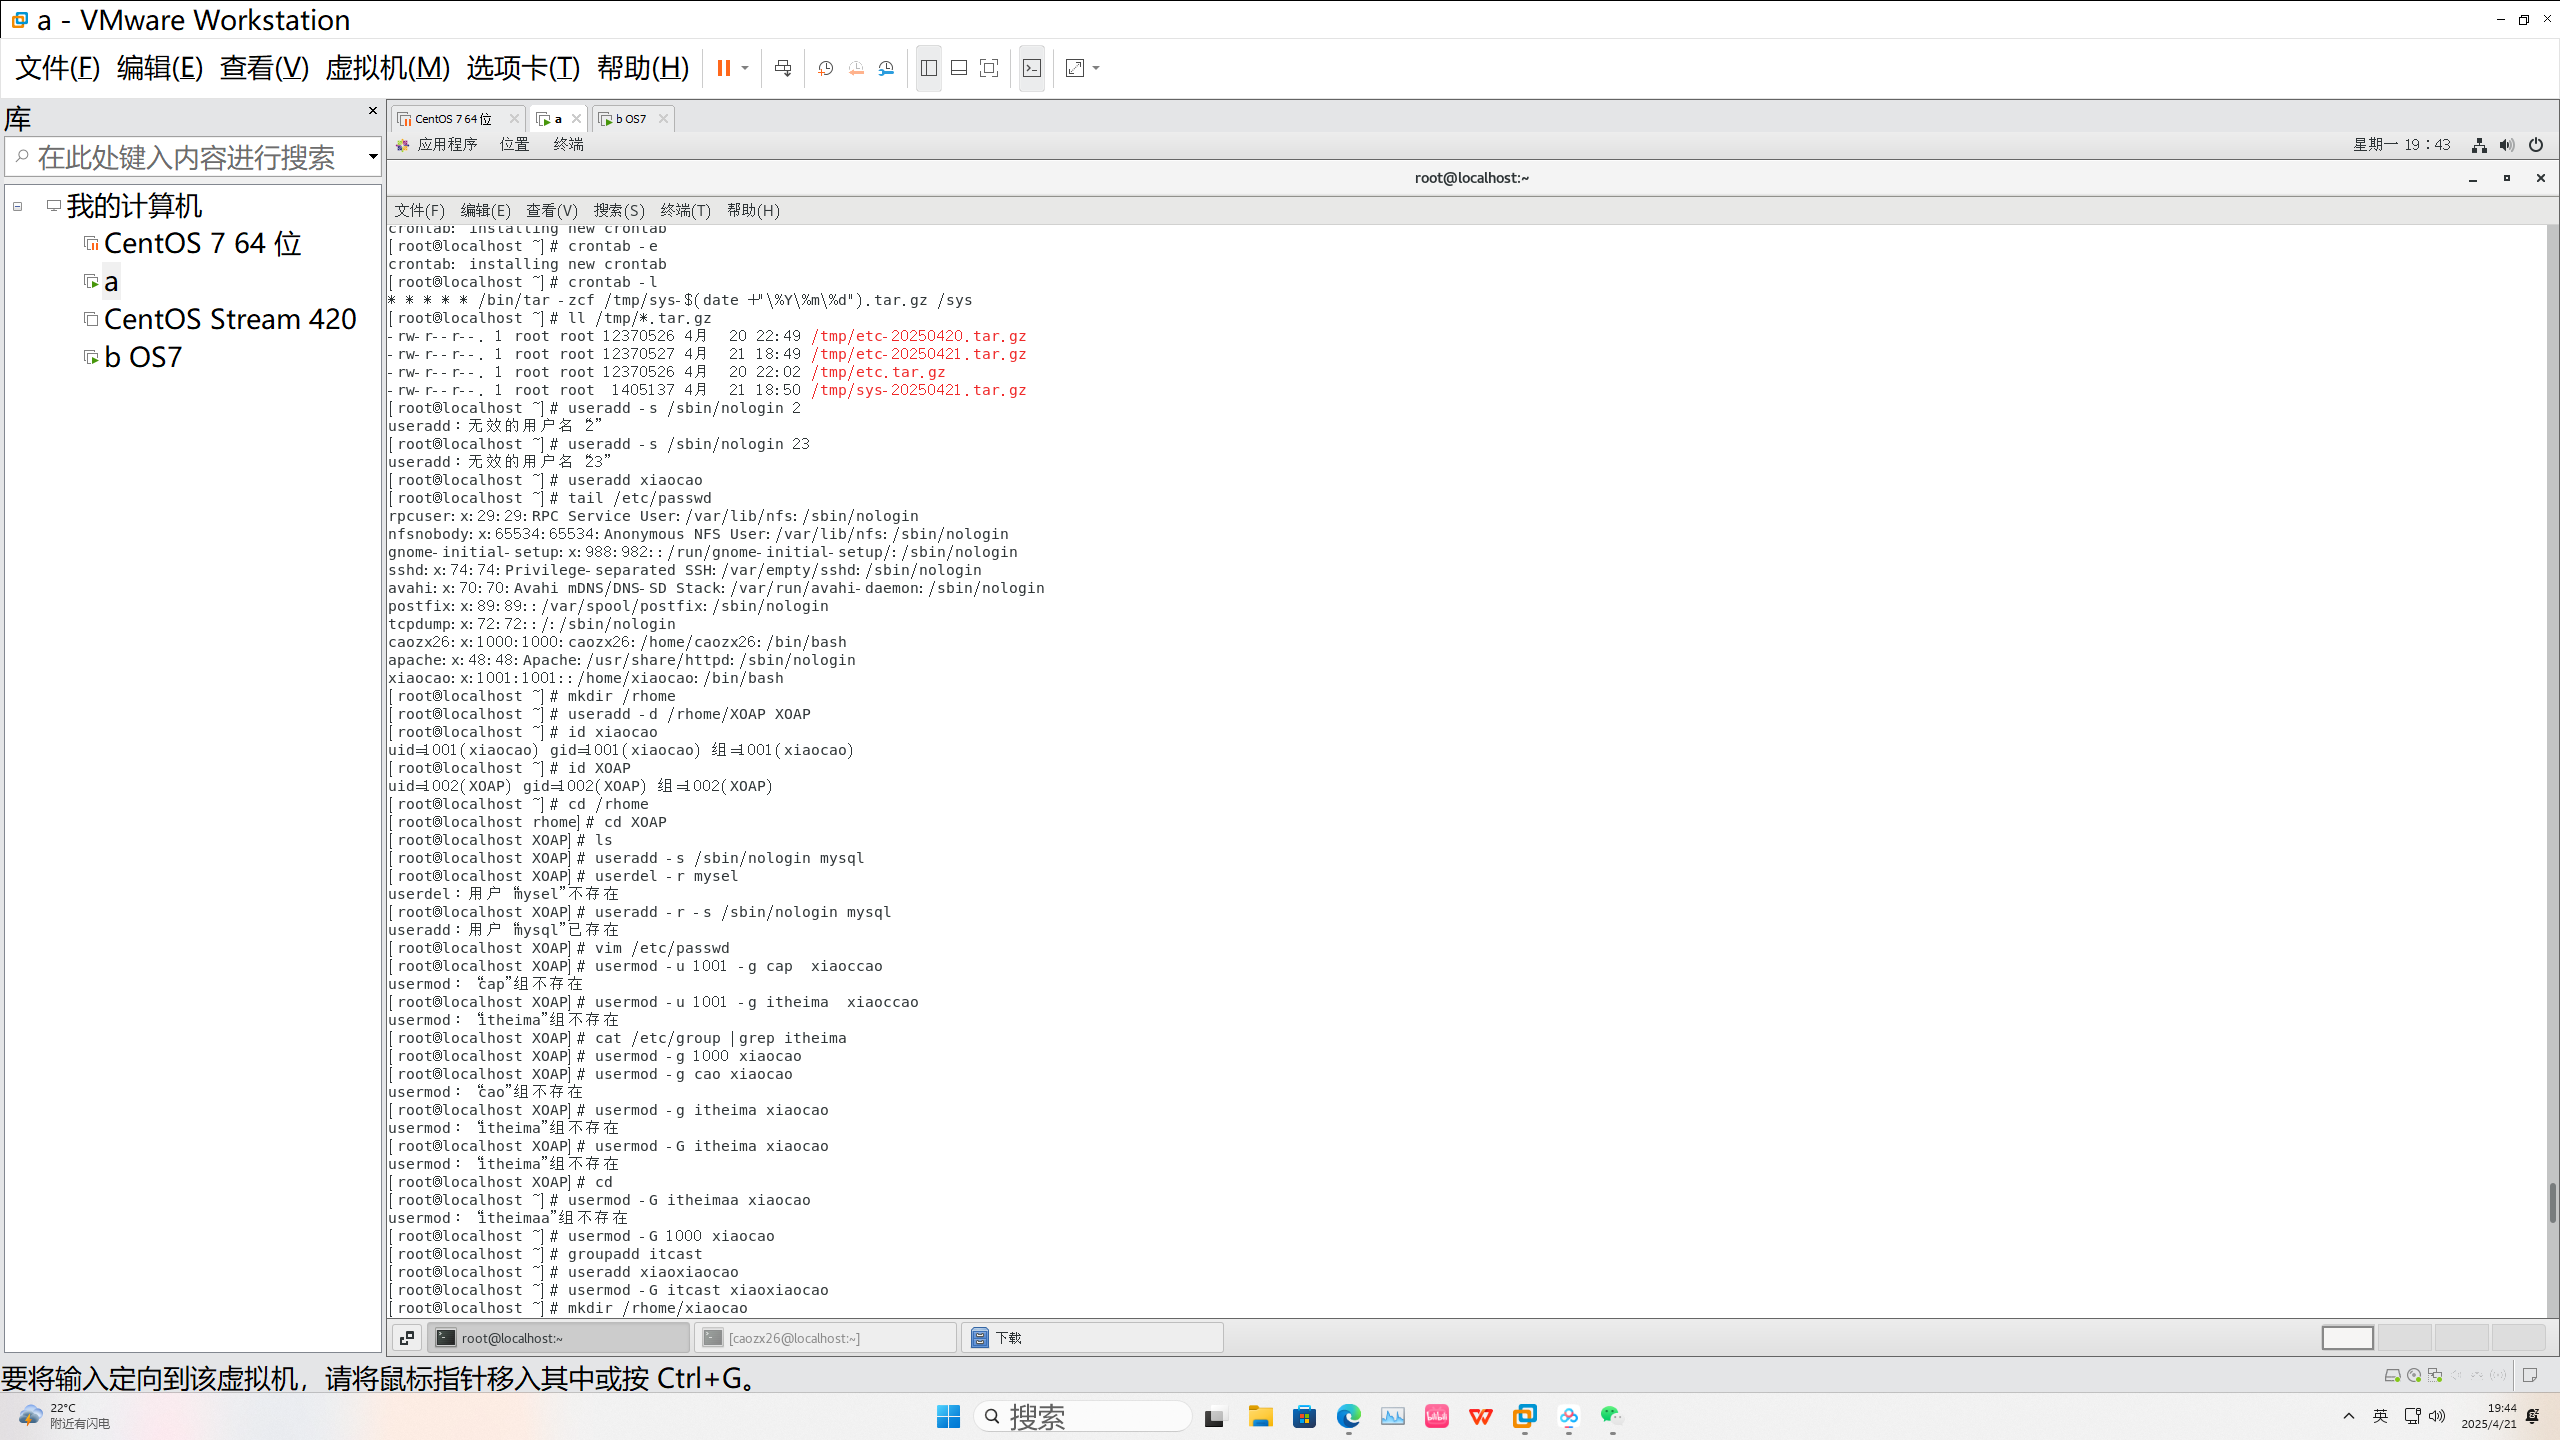The width and height of the screenshot is (2560, 1440).
Task: Toggle the library sidebar view button
Action: point(929,68)
